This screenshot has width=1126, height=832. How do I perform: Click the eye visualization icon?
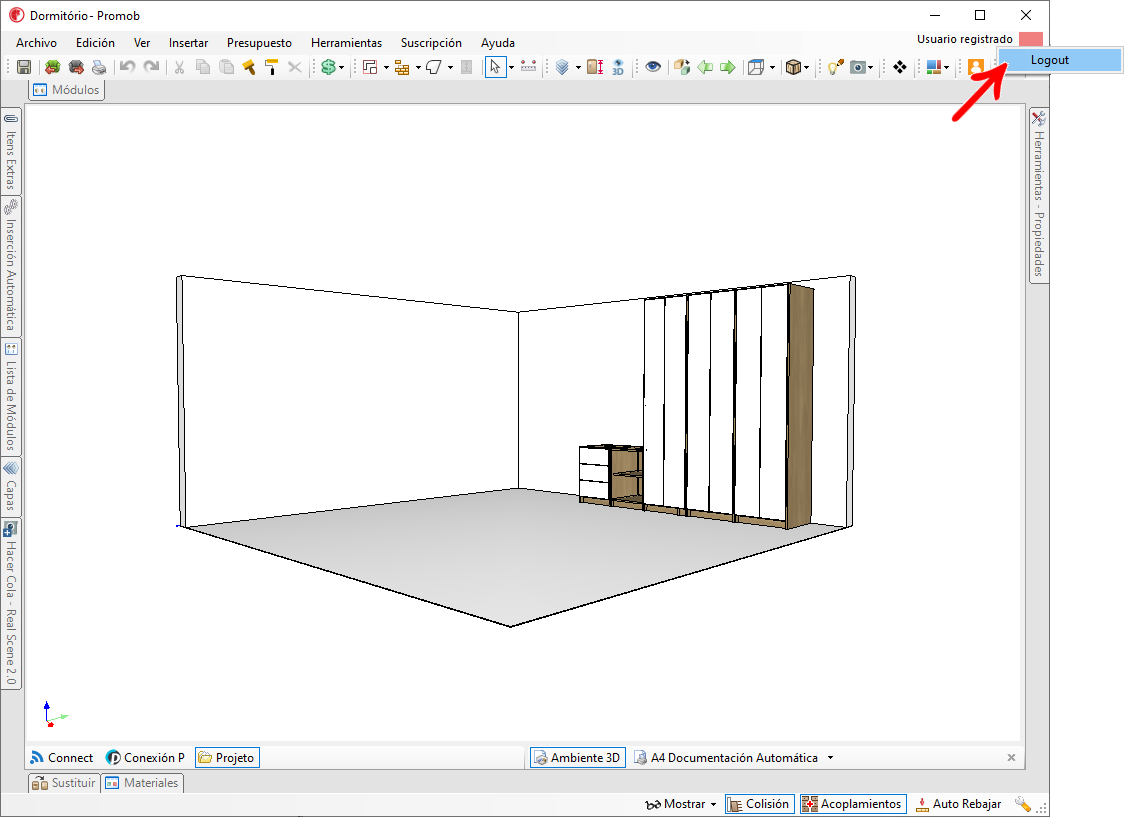click(x=653, y=67)
